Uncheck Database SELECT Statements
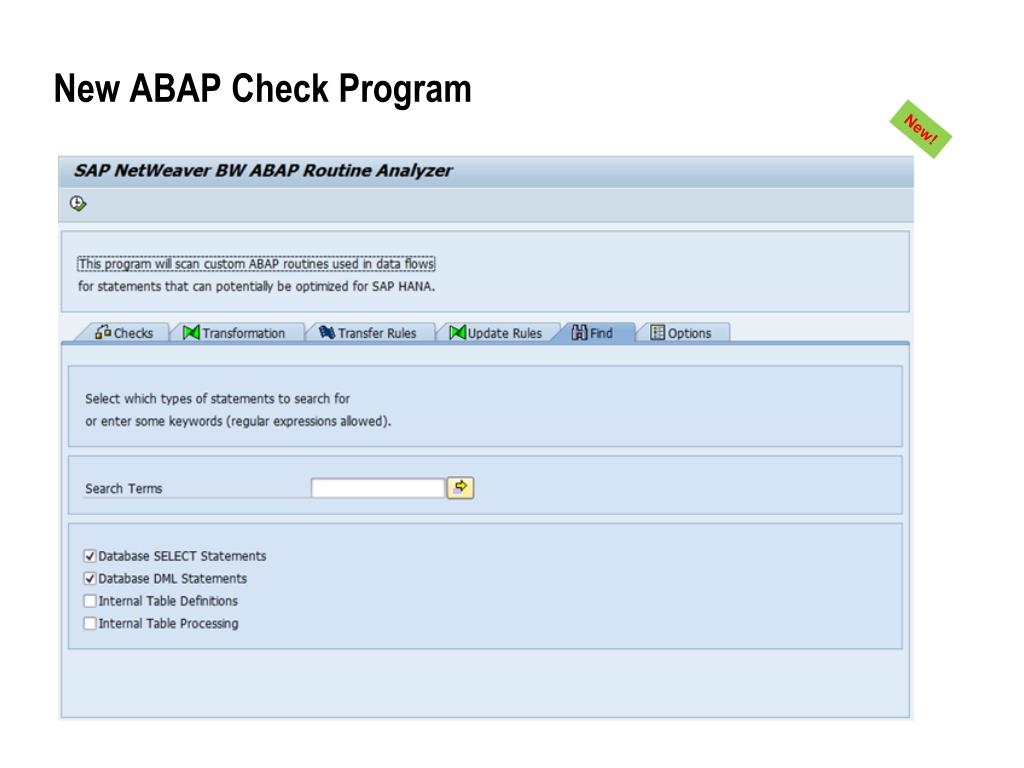 90,556
